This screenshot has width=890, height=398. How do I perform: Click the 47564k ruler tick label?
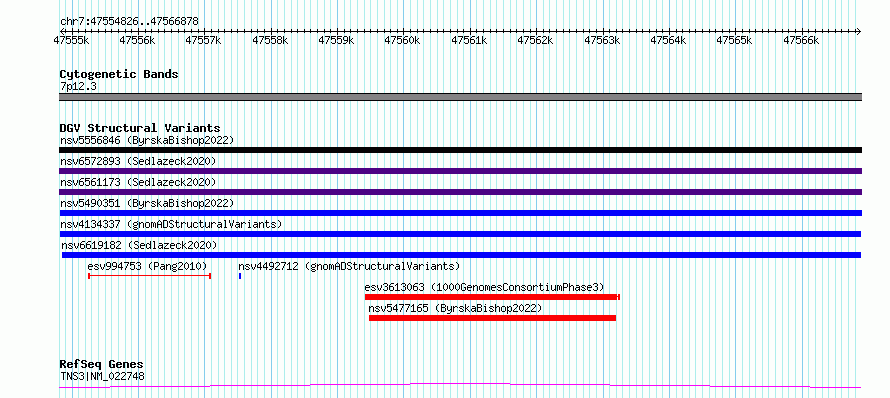(x=669, y=40)
